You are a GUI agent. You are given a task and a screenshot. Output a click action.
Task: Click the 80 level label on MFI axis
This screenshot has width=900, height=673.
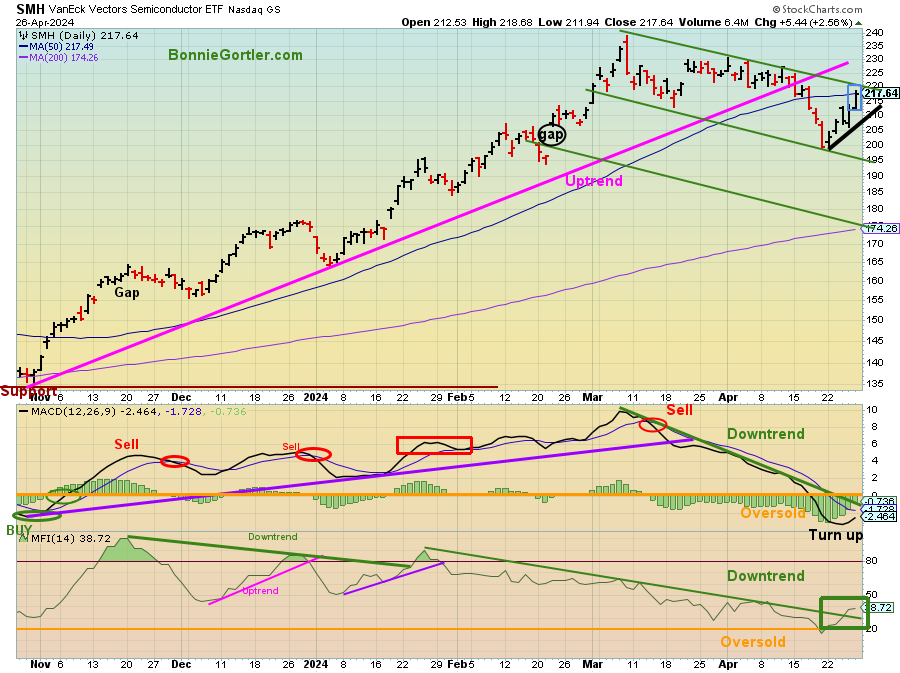(871, 561)
